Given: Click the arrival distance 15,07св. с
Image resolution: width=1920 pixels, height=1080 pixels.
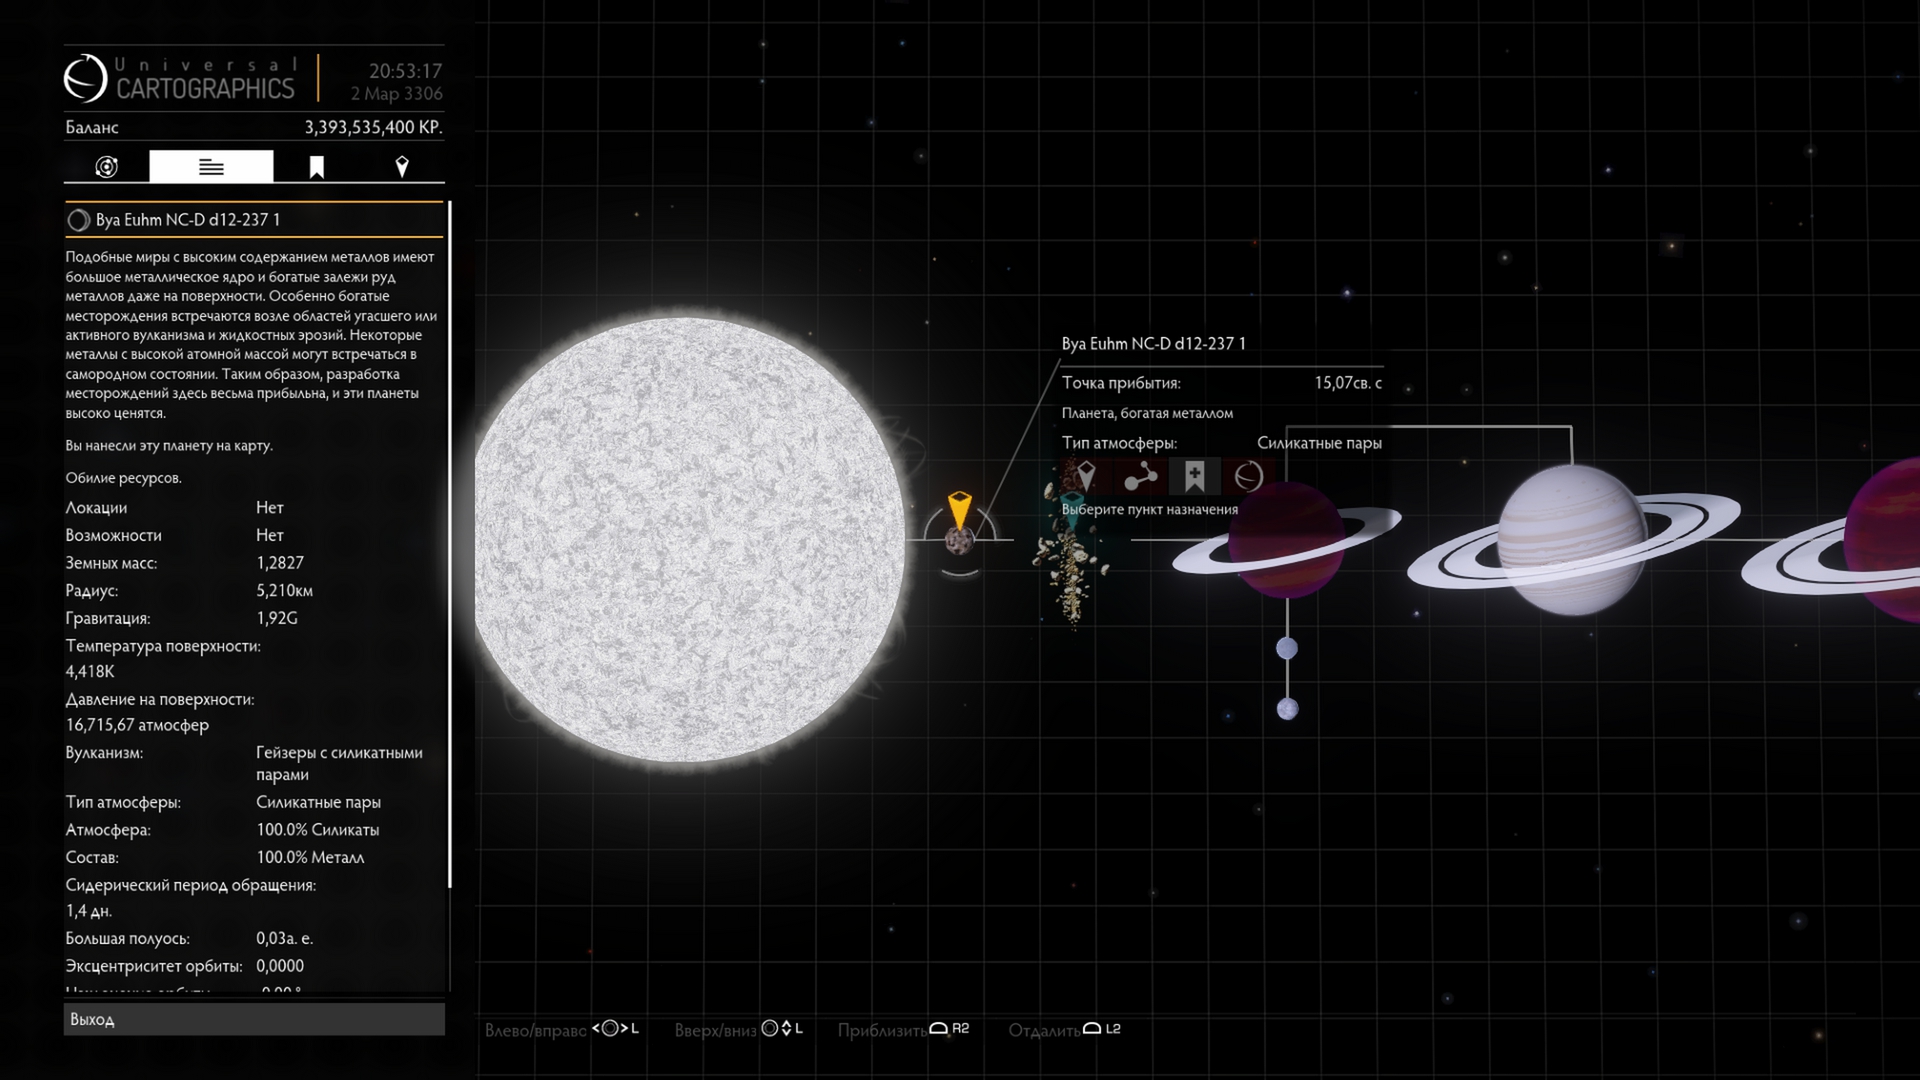Looking at the screenshot, I should coord(1348,383).
